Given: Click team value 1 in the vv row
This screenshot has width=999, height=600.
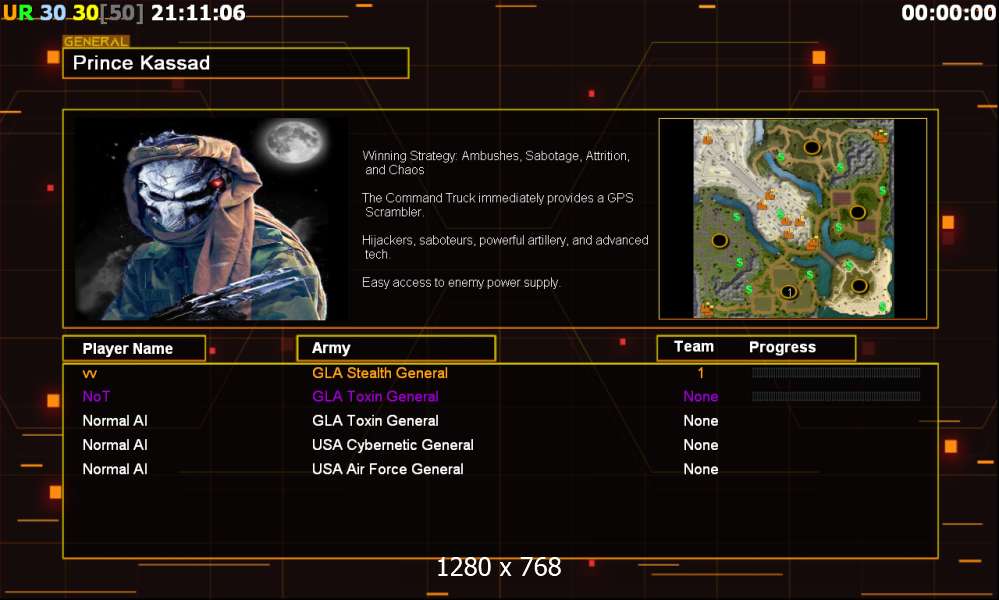Looking at the screenshot, I should (700, 373).
